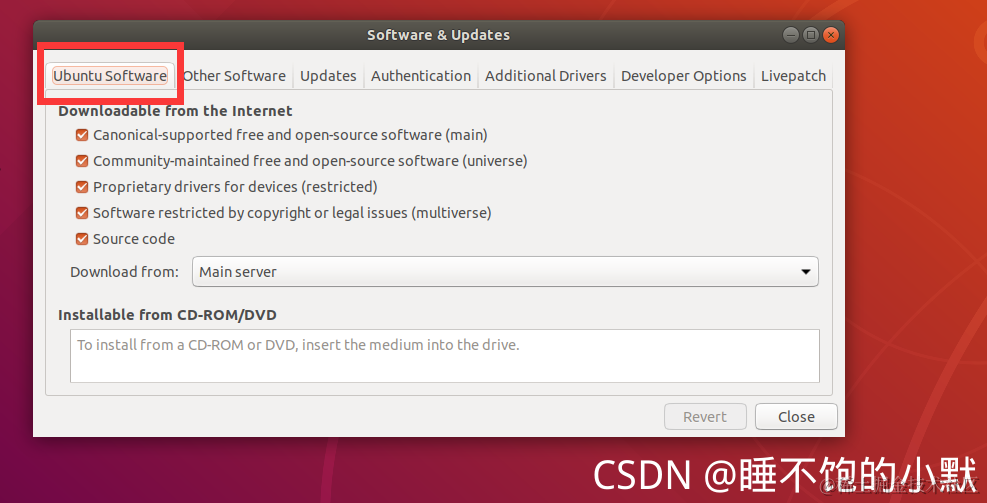Click the 'Installable from CD-ROM/DVD' heading
Viewport: 987px width, 503px height.
click(x=167, y=314)
